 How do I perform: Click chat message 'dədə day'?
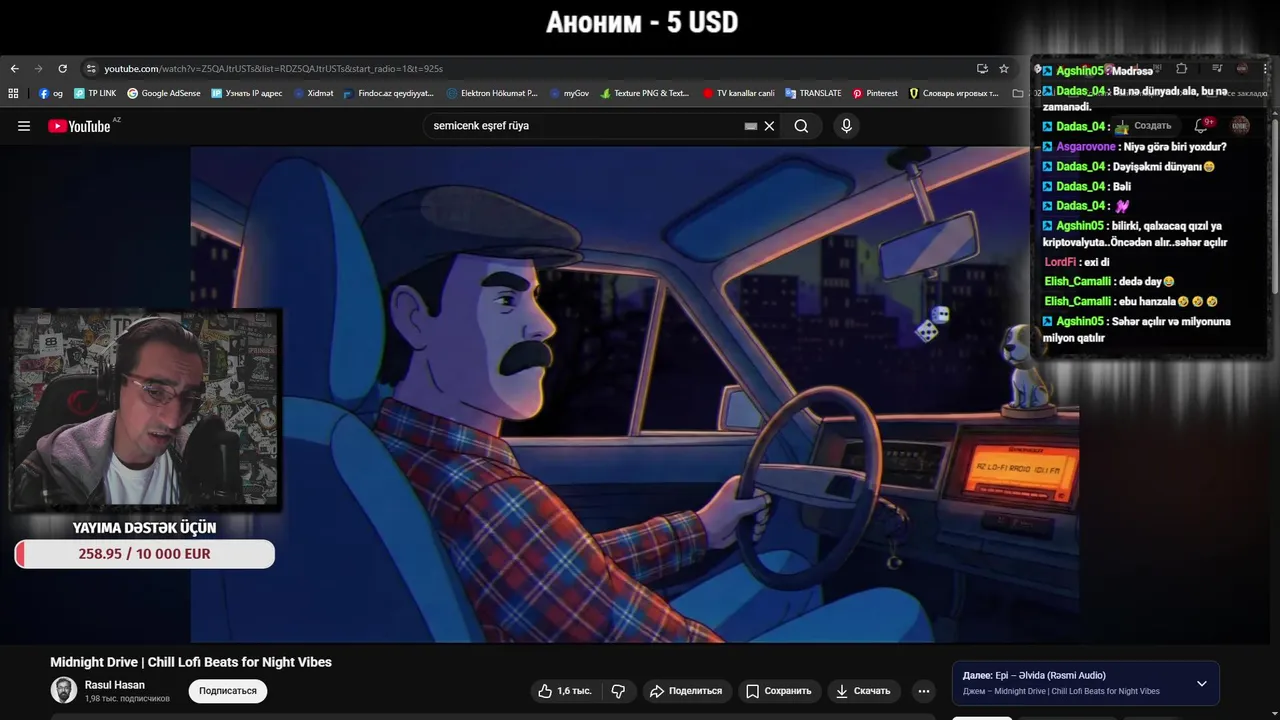pyautogui.click(x=1147, y=282)
